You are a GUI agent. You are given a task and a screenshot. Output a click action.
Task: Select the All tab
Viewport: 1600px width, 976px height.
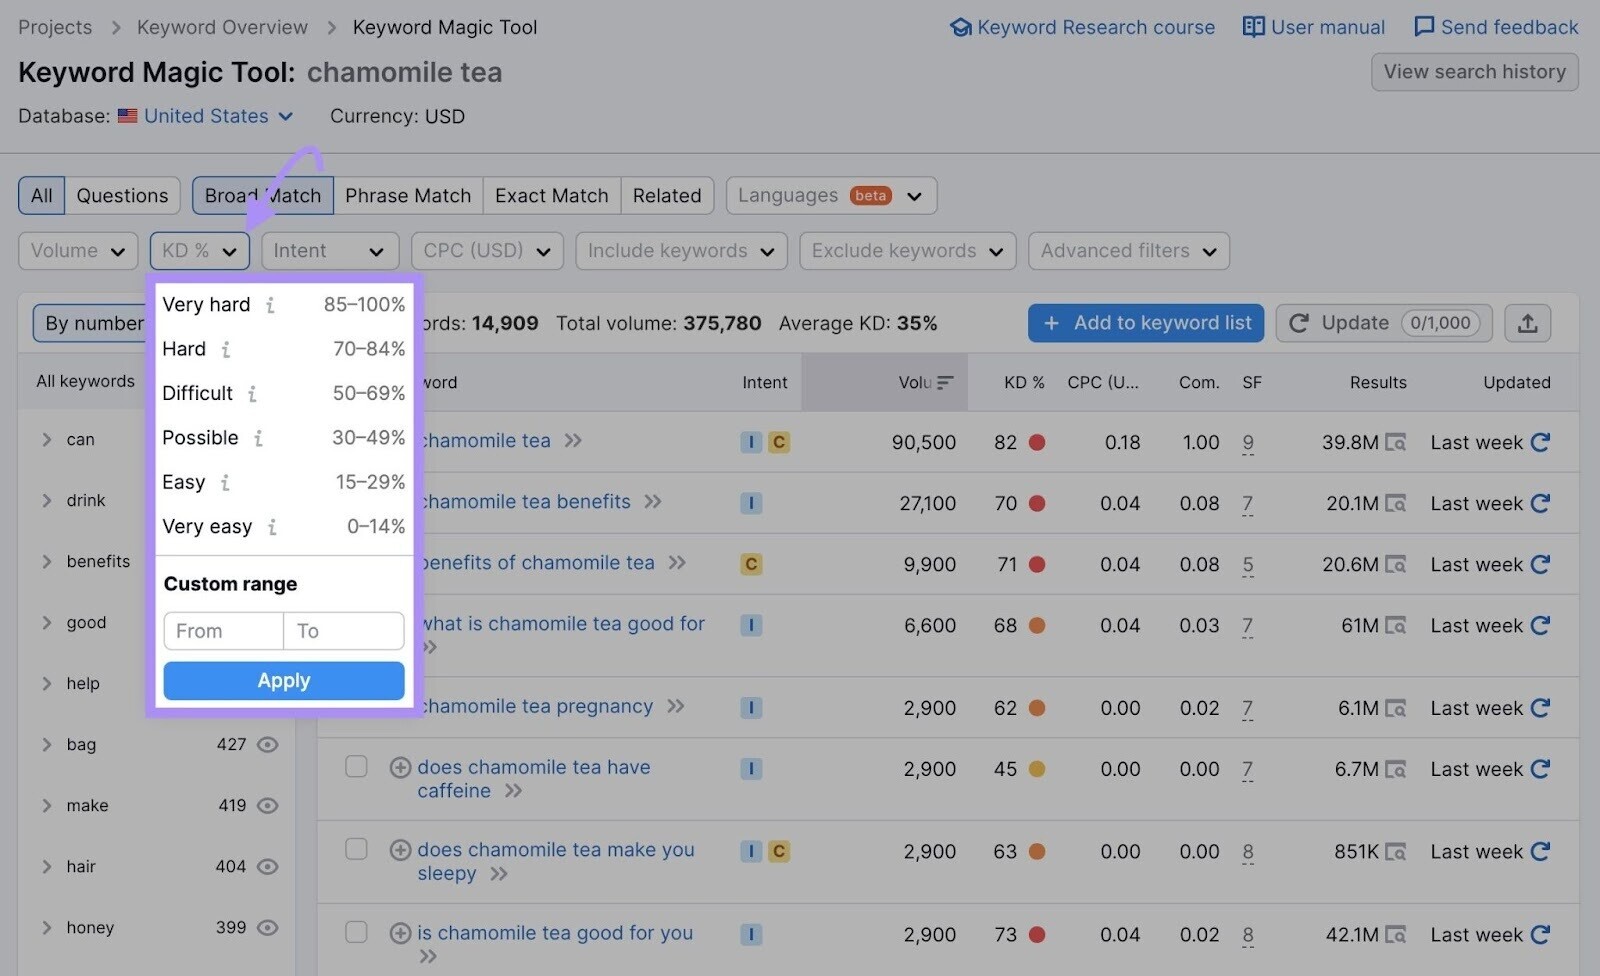[41, 196]
